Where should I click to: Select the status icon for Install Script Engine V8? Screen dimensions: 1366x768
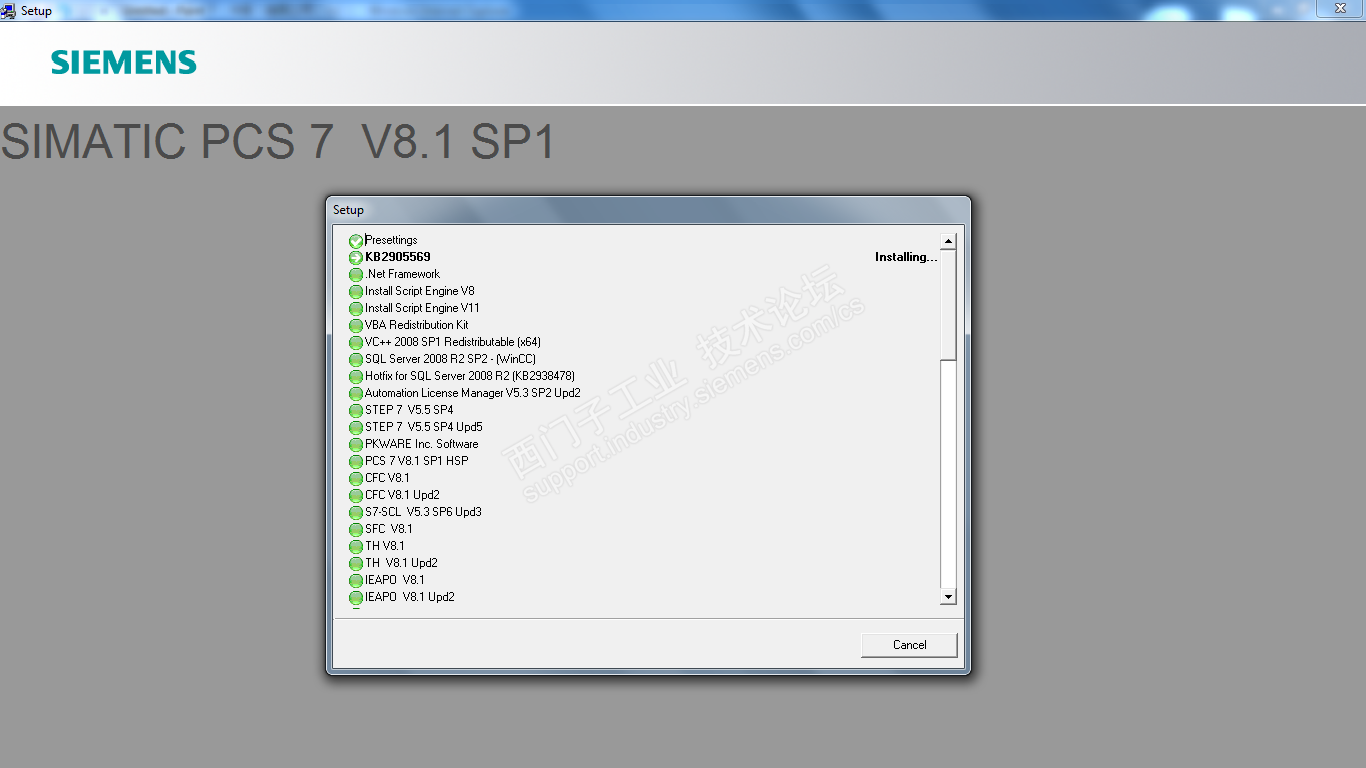click(356, 292)
